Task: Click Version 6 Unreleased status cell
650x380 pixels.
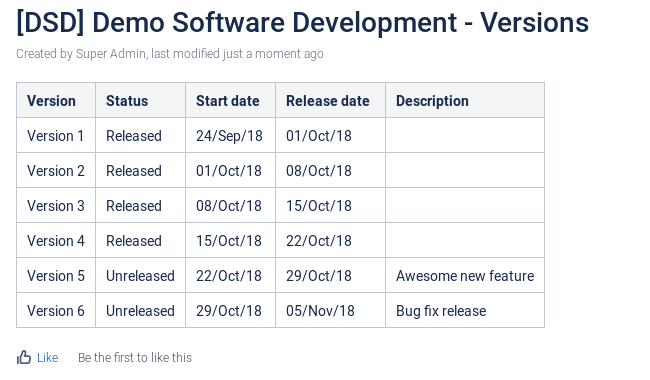Action: point(141,310)
